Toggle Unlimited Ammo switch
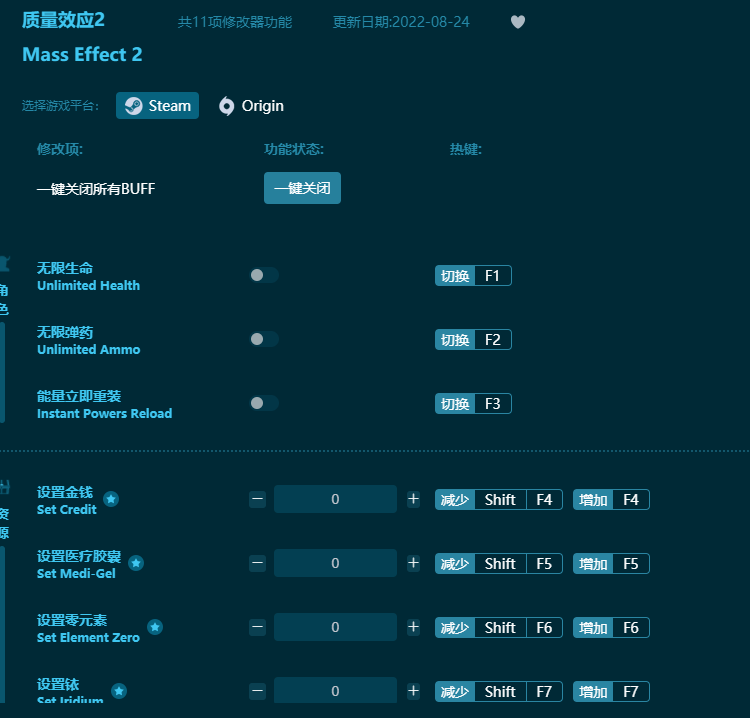750x718 pixels. 264,339
